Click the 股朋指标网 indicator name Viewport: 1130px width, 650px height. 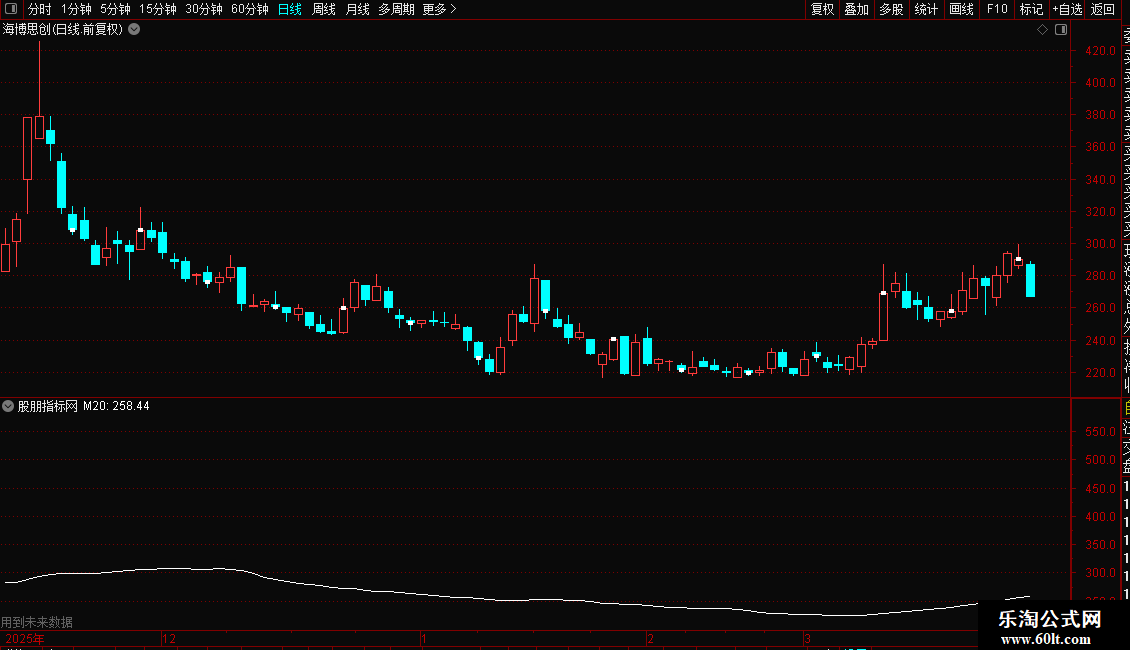tap(48, 406)
